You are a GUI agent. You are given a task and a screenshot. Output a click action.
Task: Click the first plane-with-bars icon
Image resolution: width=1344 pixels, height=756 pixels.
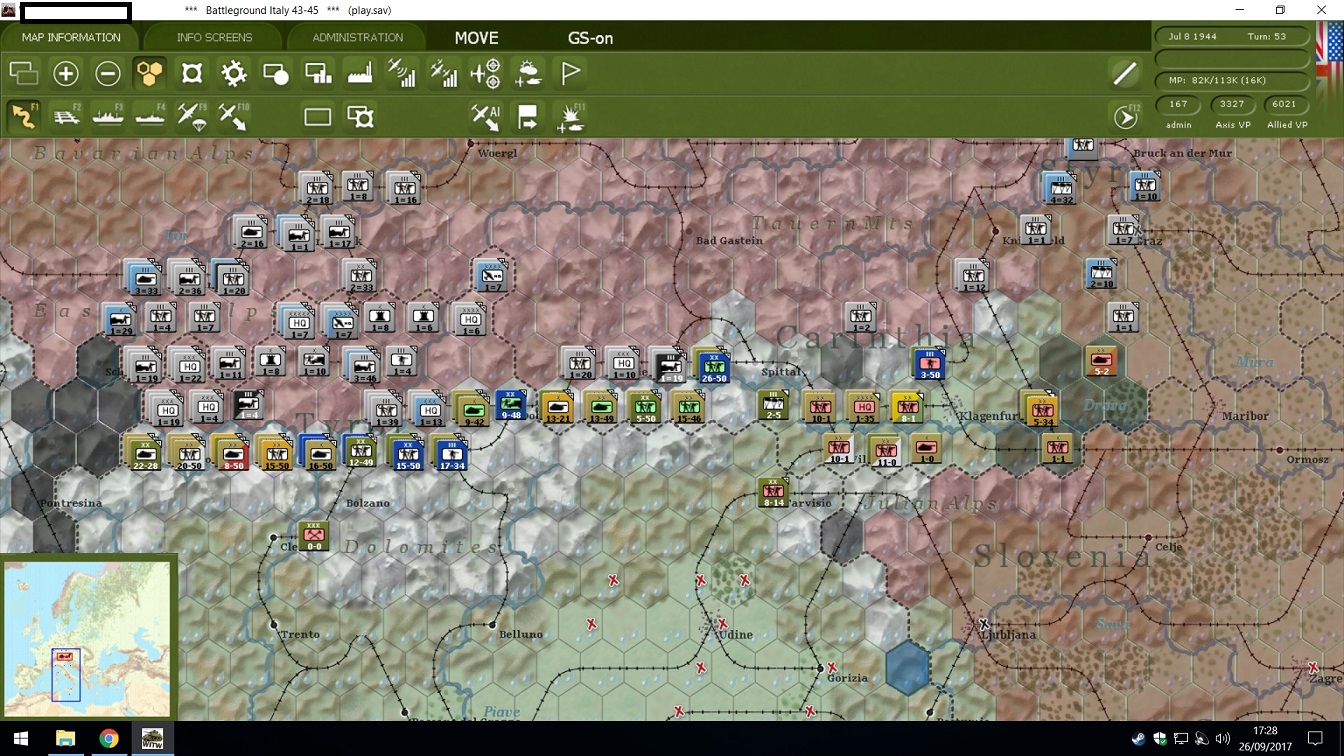[x=402, y=73]
